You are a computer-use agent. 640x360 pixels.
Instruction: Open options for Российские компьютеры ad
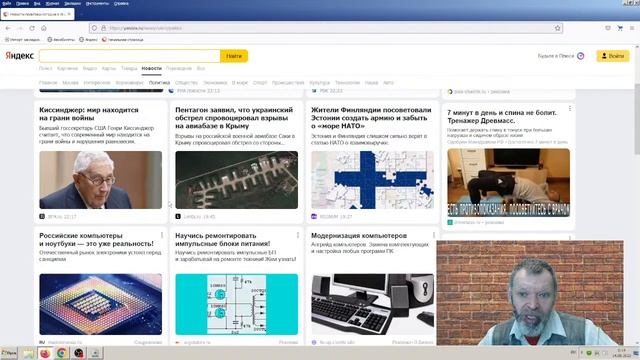(x=162, y=235)
